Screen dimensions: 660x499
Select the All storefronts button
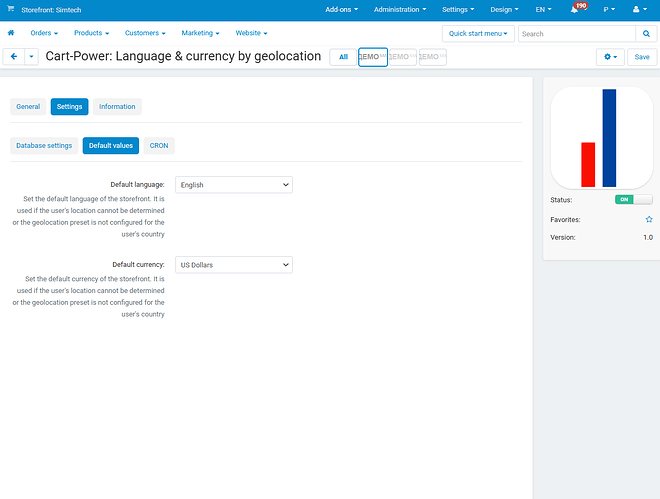pos(343,57)
